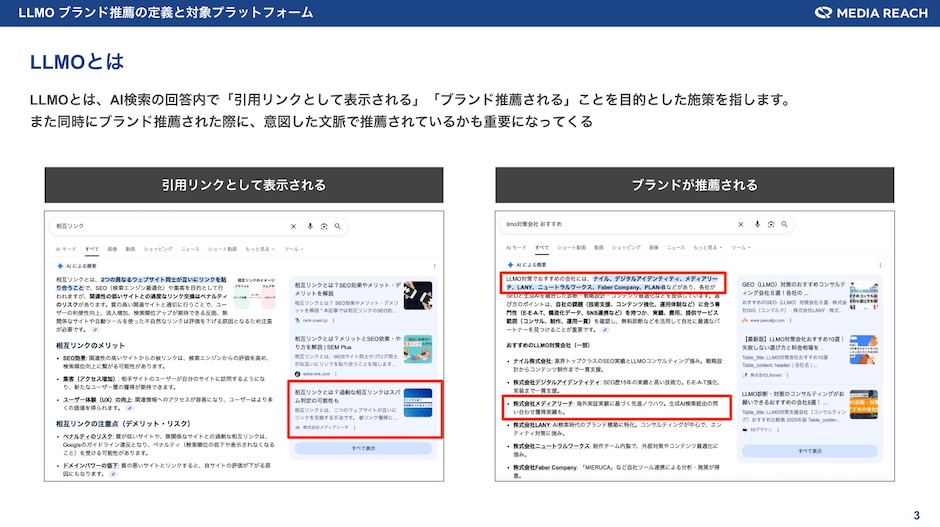This screenshot has height=527, width=940.
Task: Select ショート動画 tab in llmo対策会社 search
Action: [x=571, y=248]
